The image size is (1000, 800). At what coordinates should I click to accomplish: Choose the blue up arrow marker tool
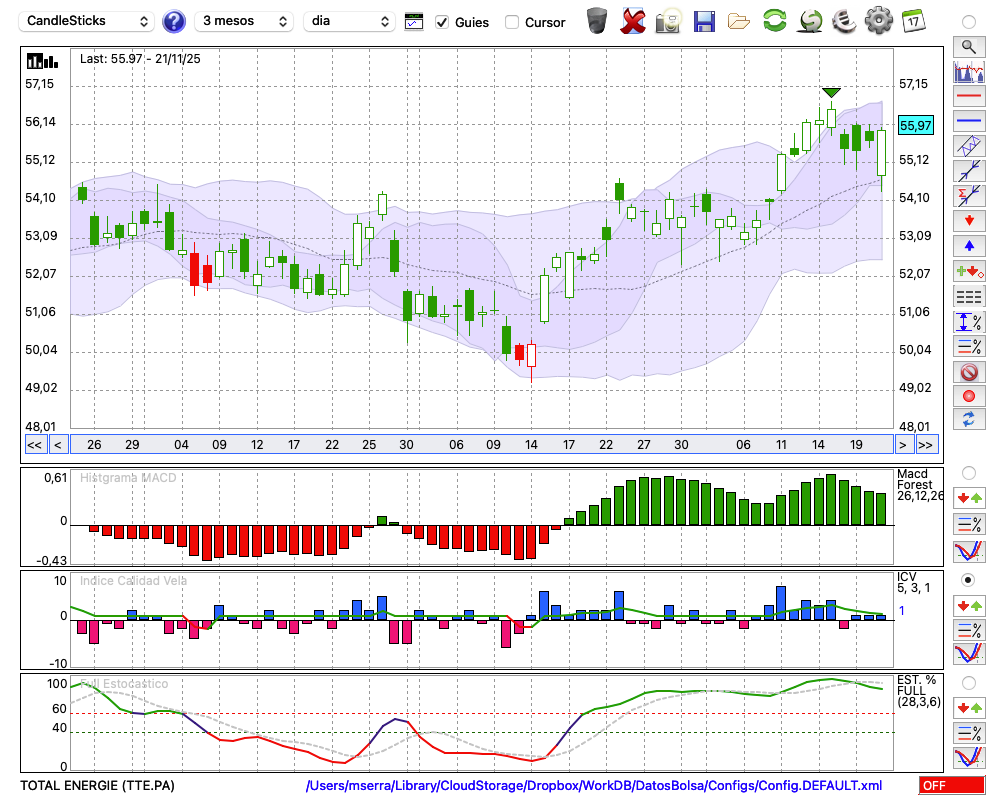click(x=968, y=245)
